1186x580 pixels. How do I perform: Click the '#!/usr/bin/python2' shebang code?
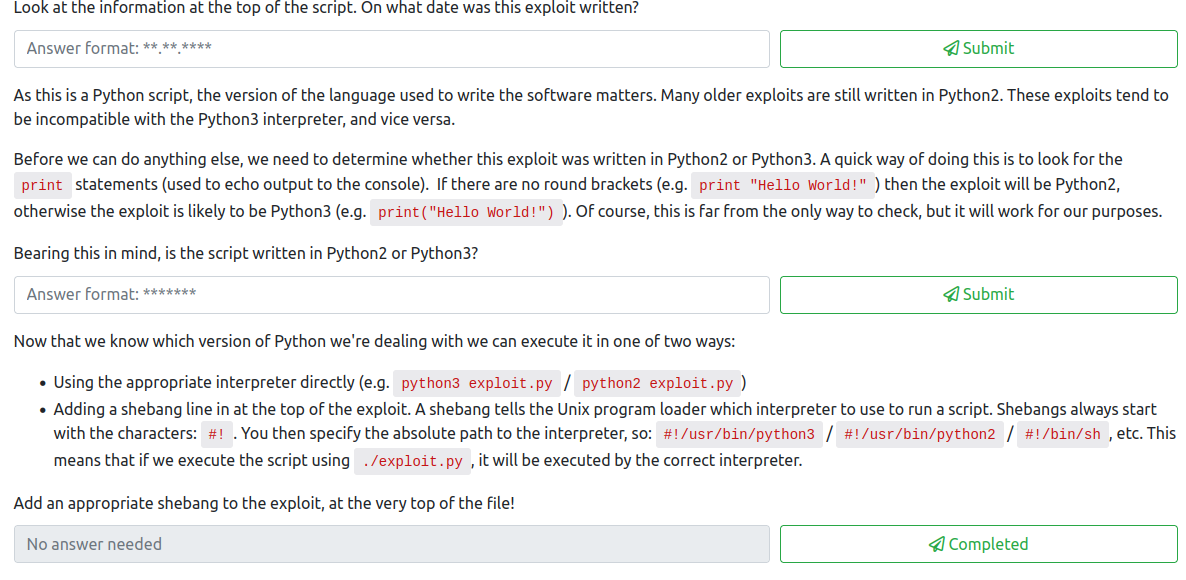click(919, 435)
